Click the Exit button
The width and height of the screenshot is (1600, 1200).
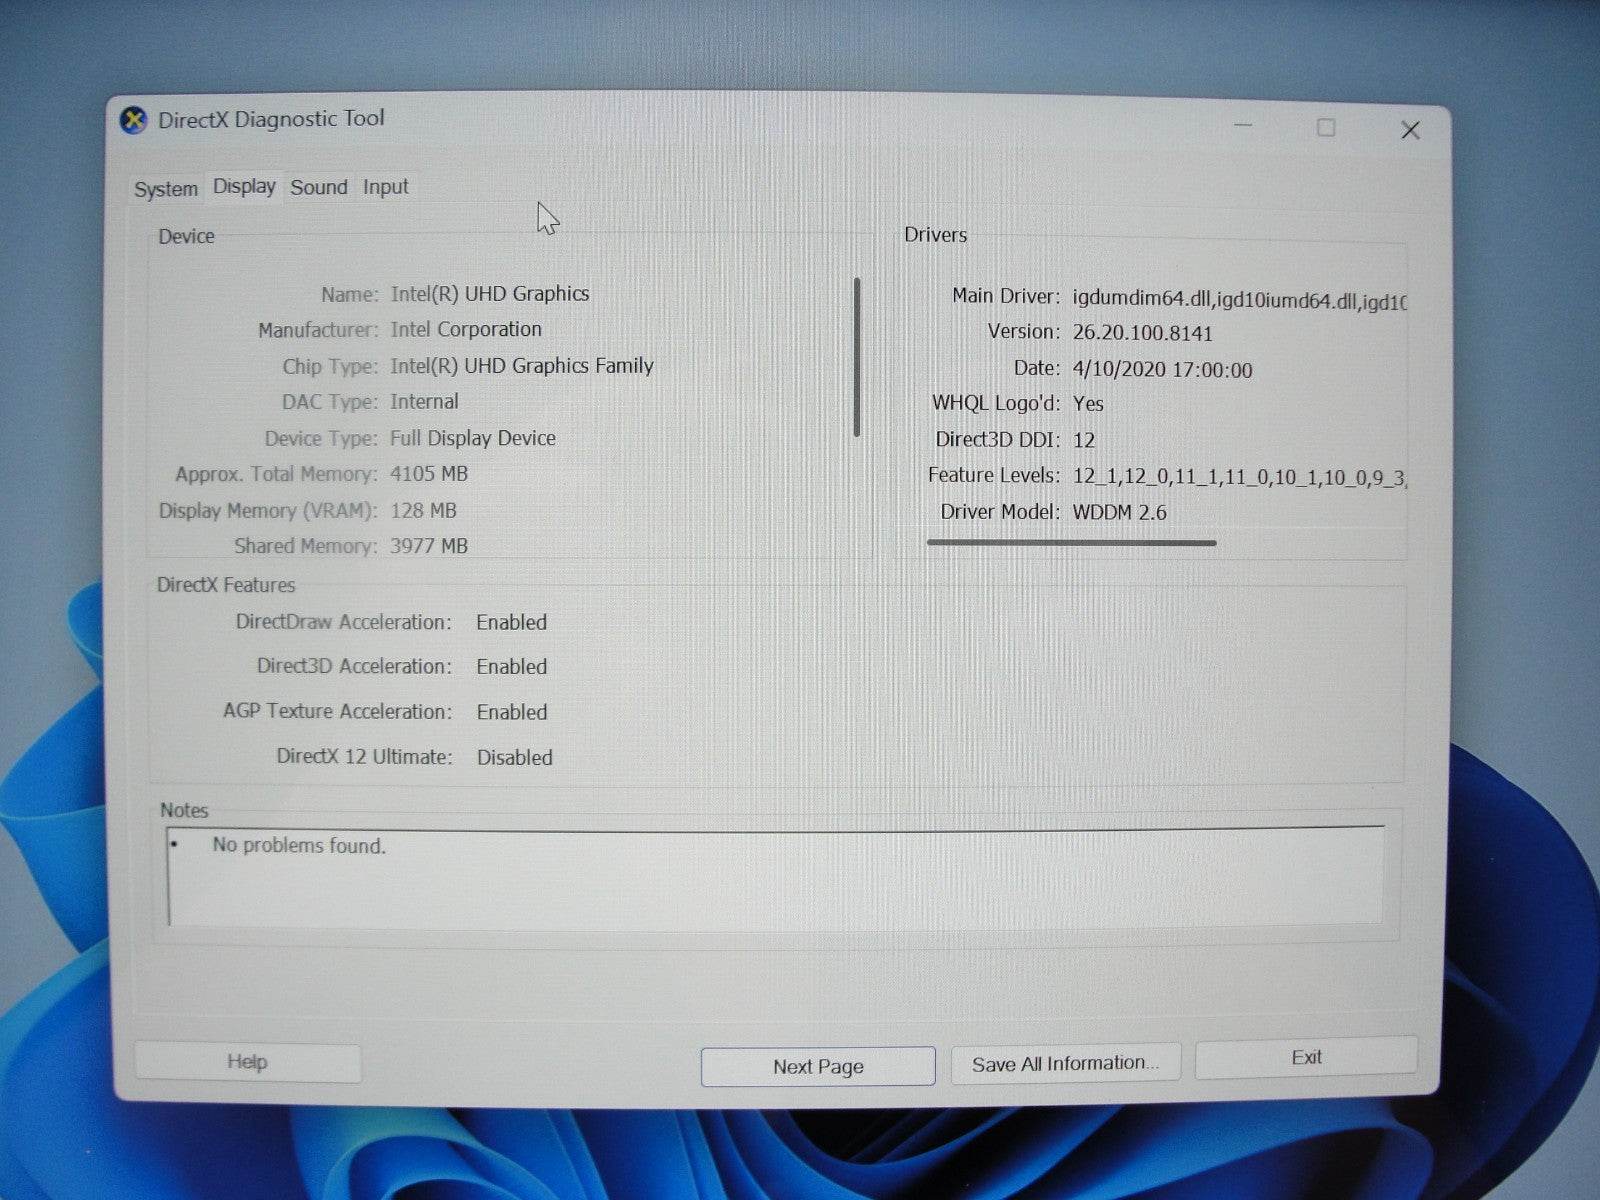[x=1306, y=1058]
